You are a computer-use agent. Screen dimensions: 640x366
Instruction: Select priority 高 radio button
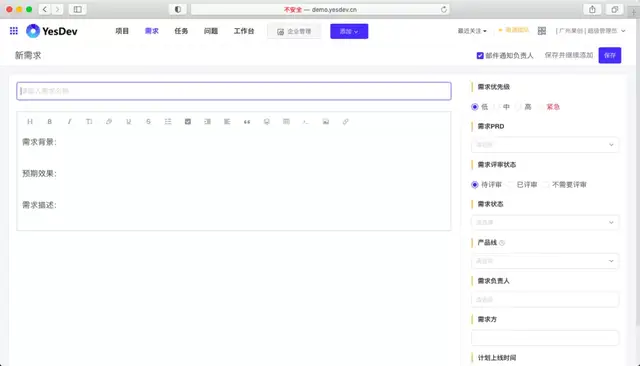pyautogui.click(x=518, y=107)
